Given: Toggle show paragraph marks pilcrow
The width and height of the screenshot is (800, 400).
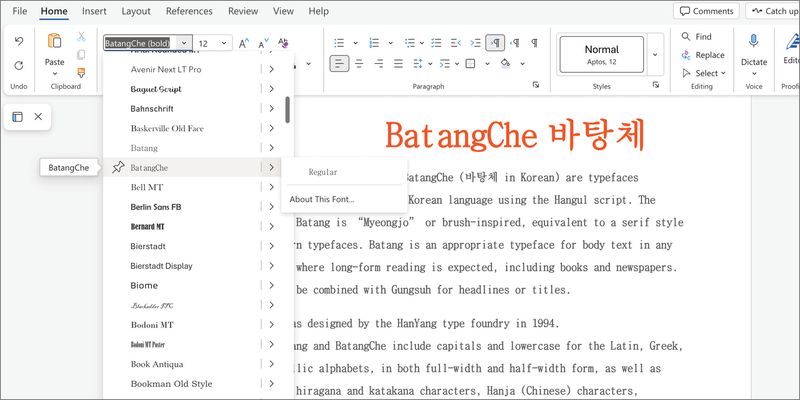Looking at the screenshot, I should 534,43.
